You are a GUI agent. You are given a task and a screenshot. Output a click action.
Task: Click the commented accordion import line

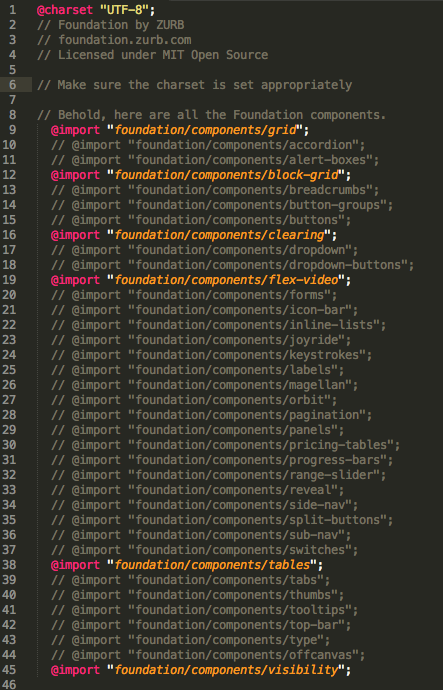coord(208,145)
